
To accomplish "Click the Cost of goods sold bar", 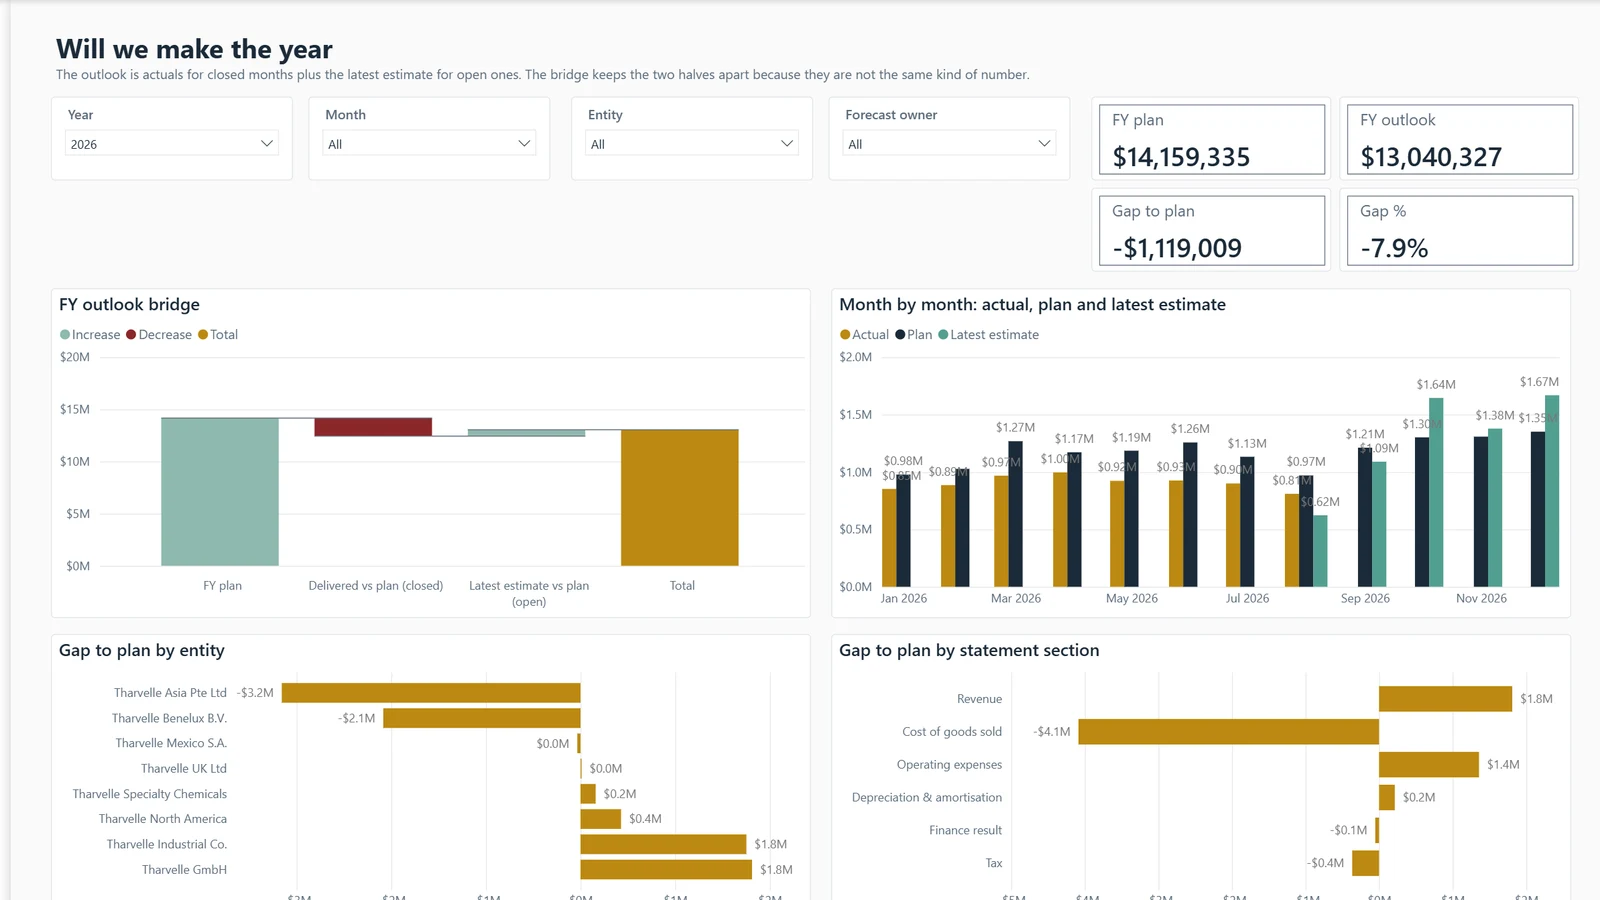I will click(1228, 732).
